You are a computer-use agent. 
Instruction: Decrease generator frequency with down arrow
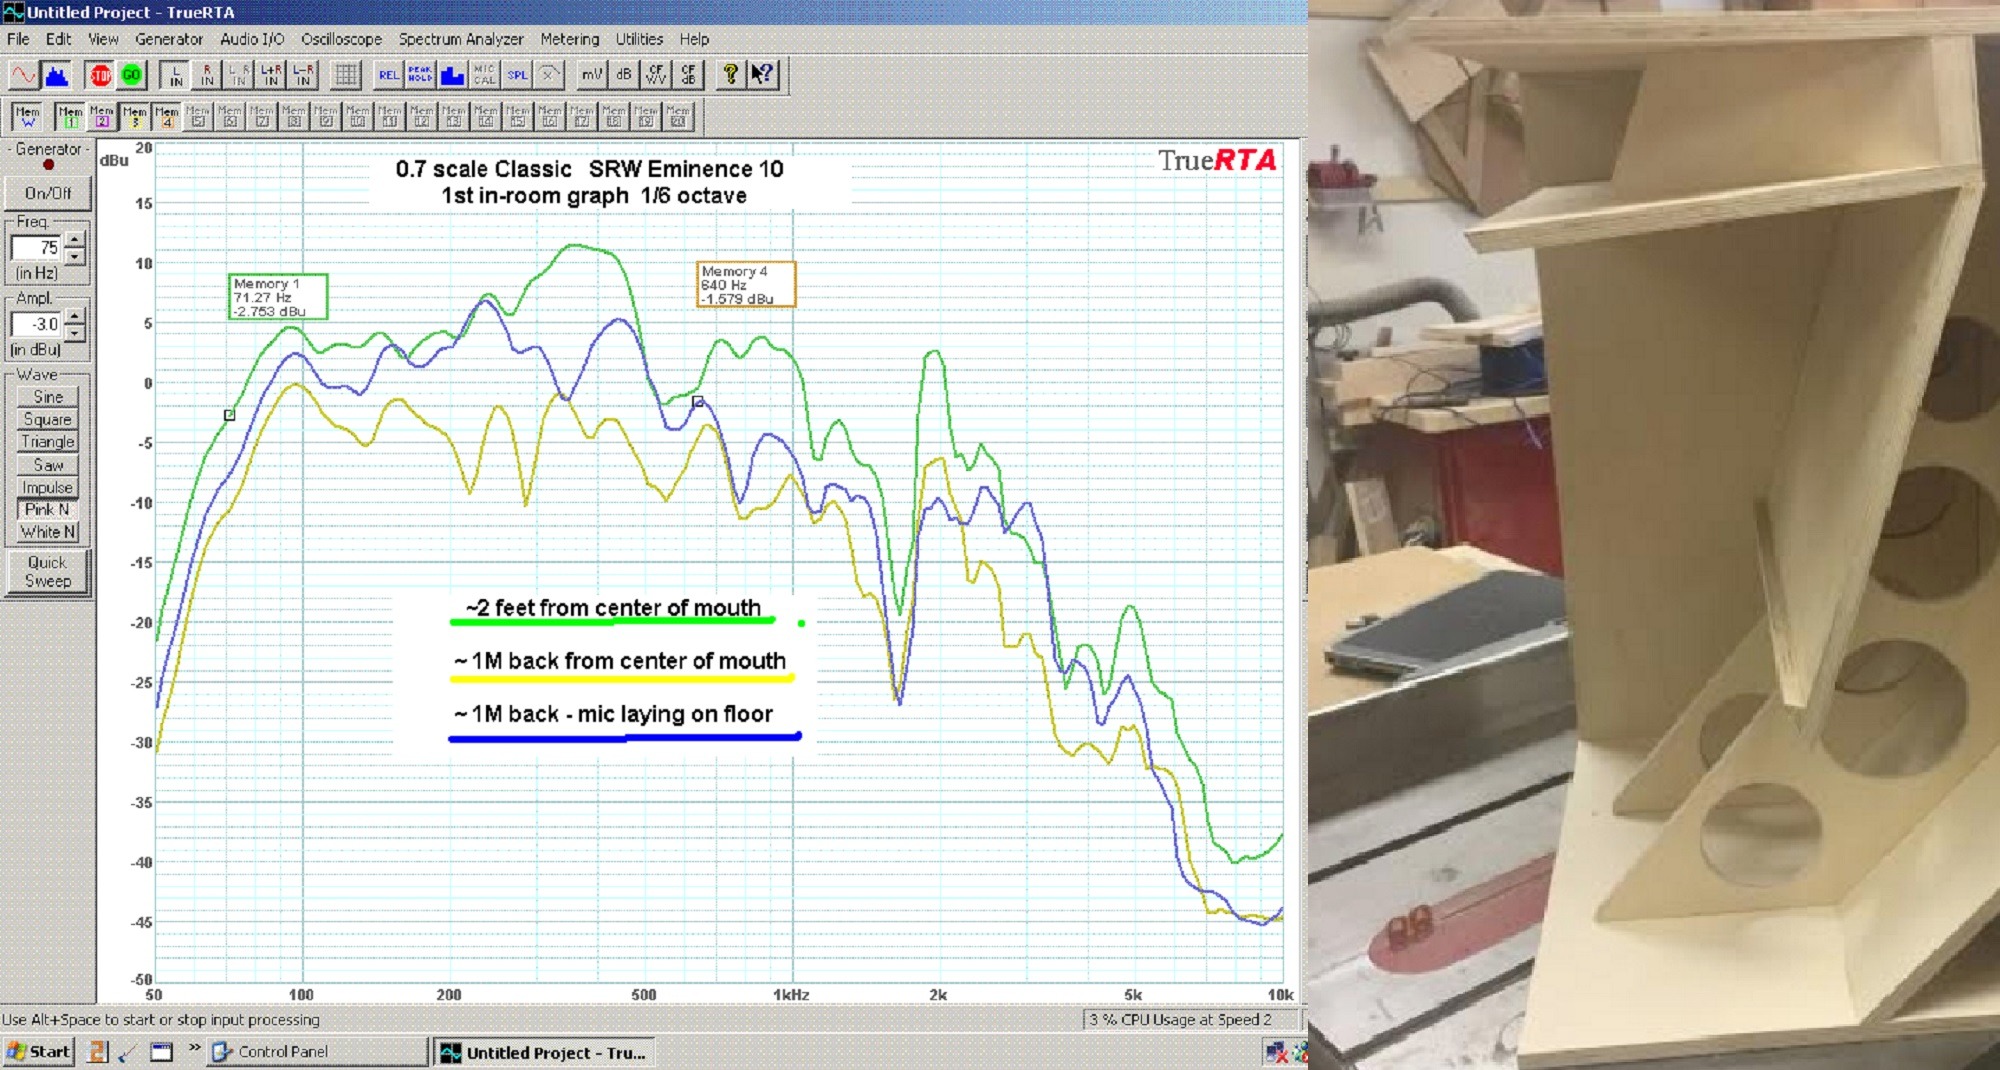tap(74, 256)
